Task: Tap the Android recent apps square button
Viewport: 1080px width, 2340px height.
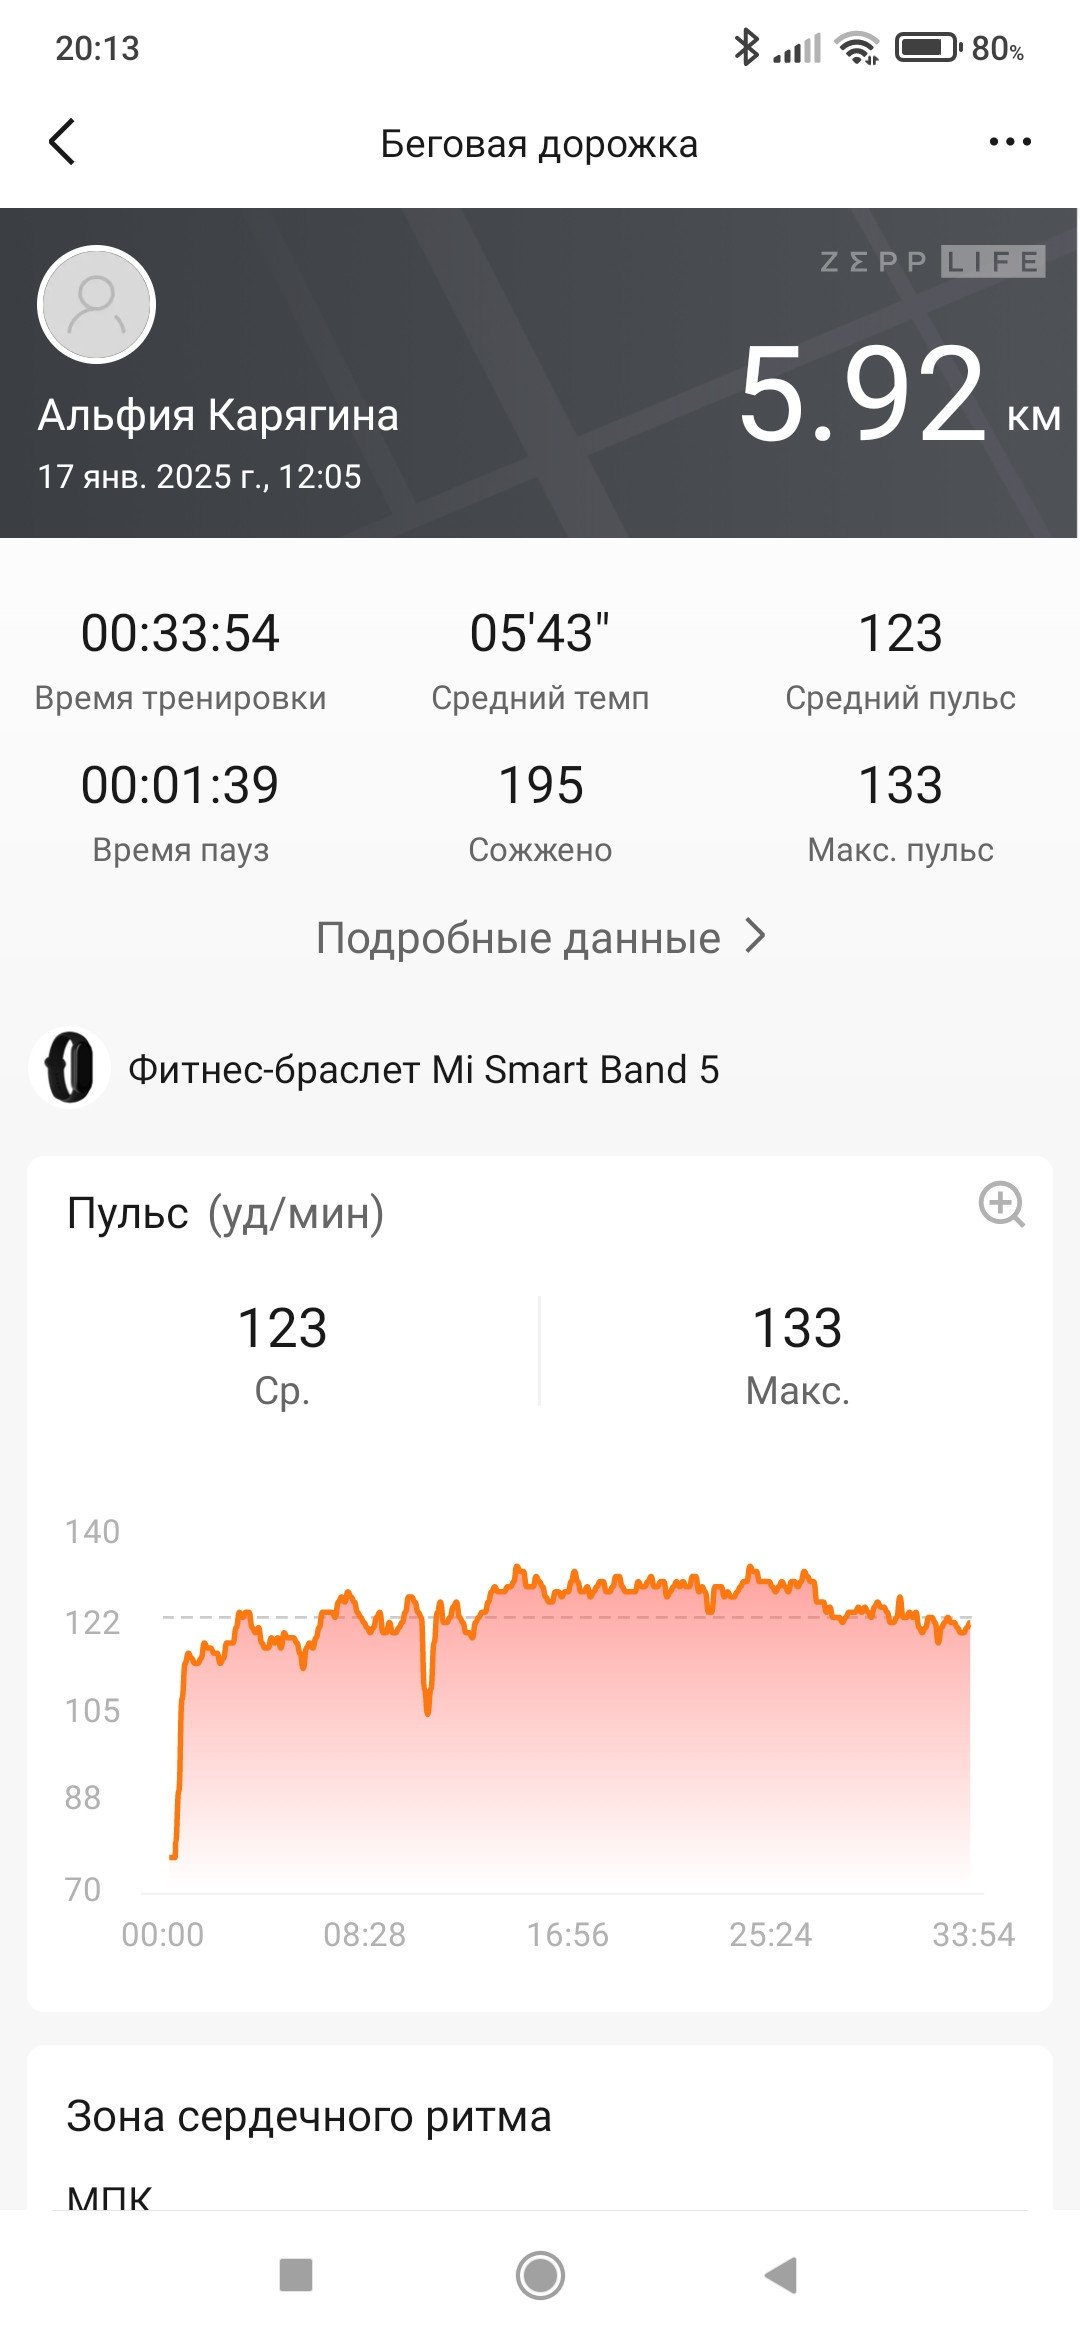Action: pyautogui.click(x=296, y=2274)
